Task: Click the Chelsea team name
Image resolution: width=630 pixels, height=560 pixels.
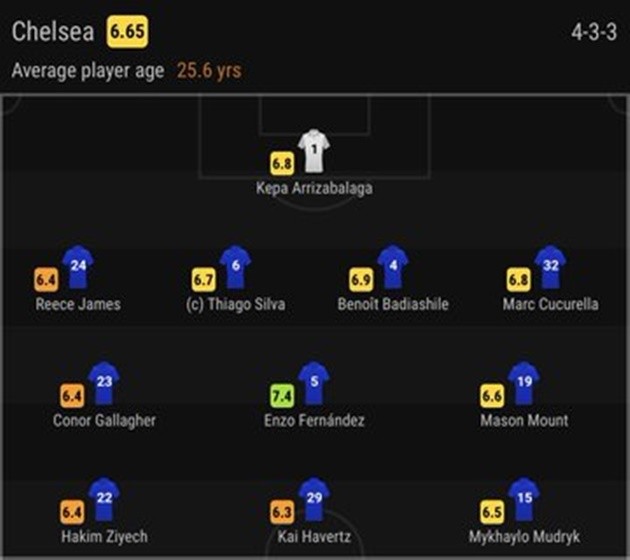Action: click(x=53, y=32)
